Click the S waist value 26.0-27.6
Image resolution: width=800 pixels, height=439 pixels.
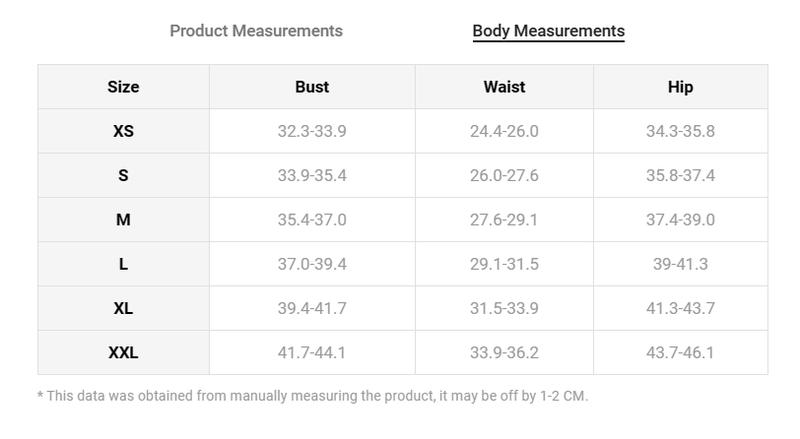pos(504,176)
